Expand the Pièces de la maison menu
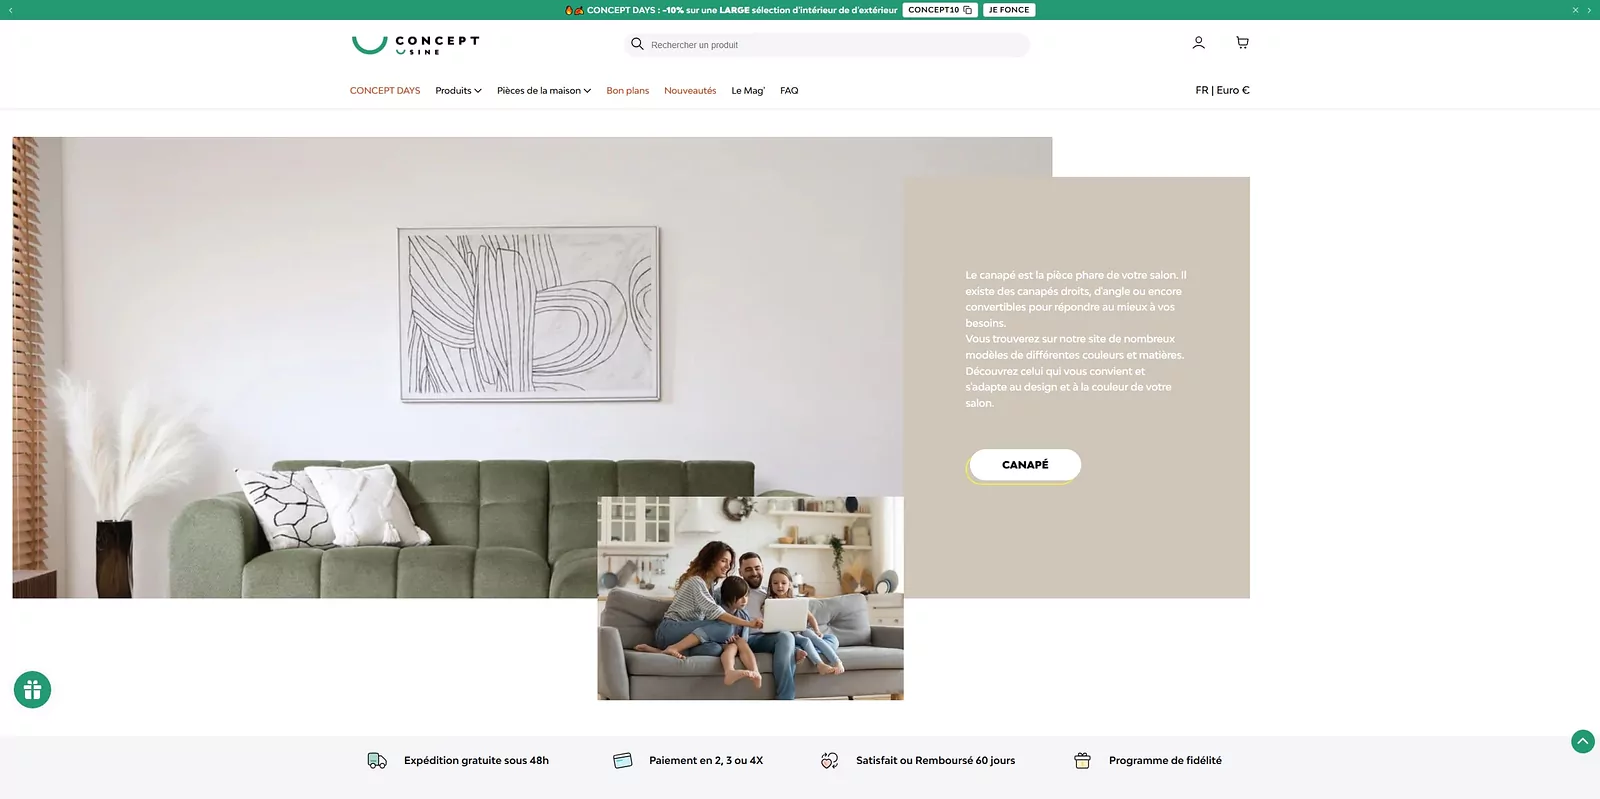Viewport: 1600px width, 799px height. point(544,91)
